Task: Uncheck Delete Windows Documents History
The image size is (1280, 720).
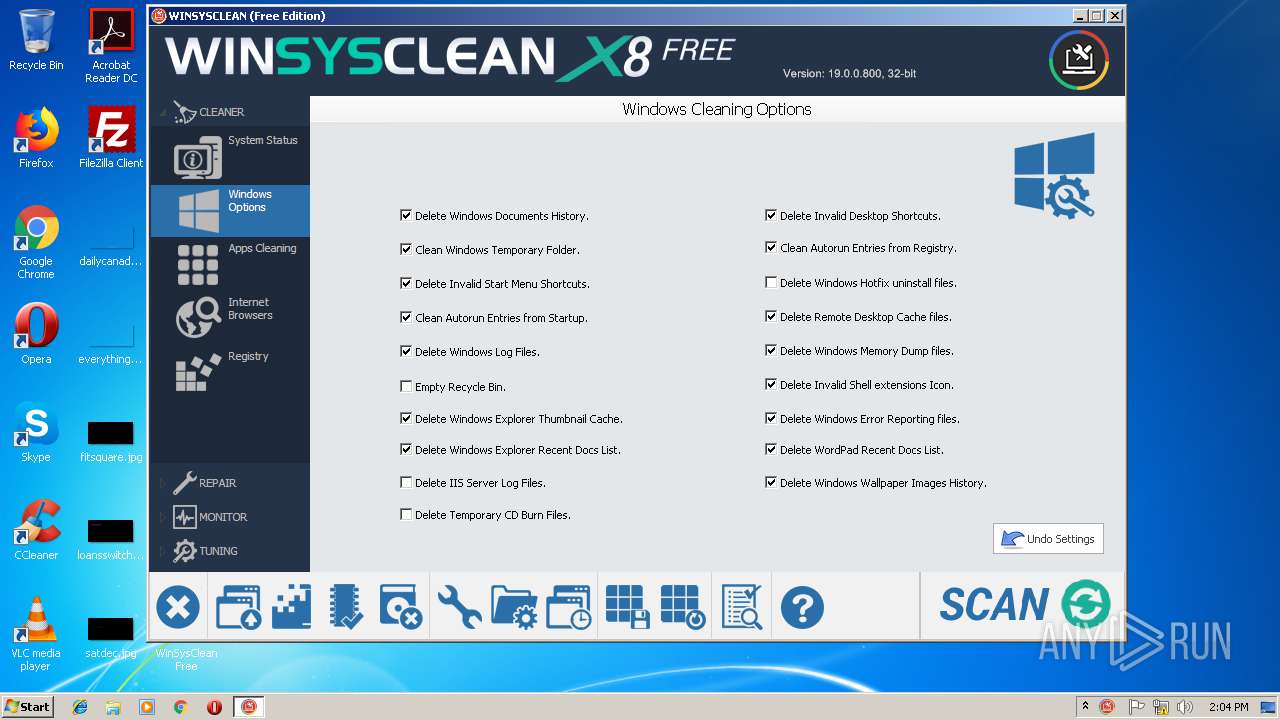Action: [406, 215]
